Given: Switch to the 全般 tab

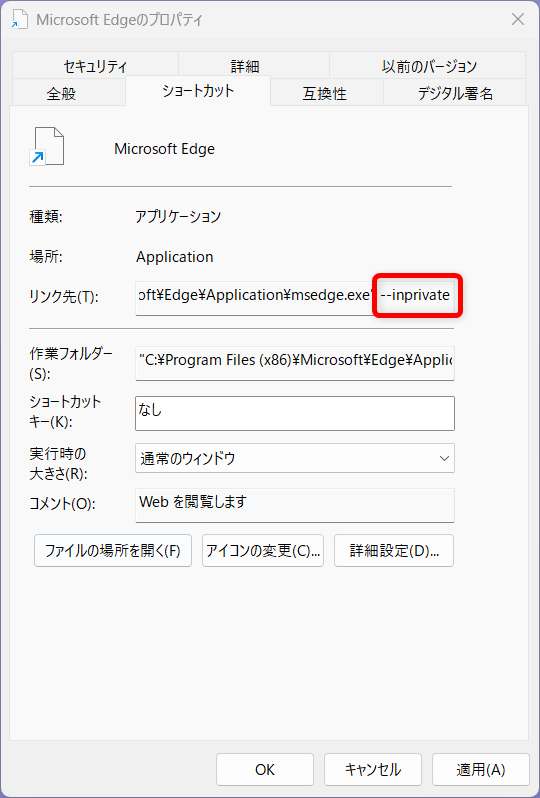Looking at the screenshot, I should (68, 93).
